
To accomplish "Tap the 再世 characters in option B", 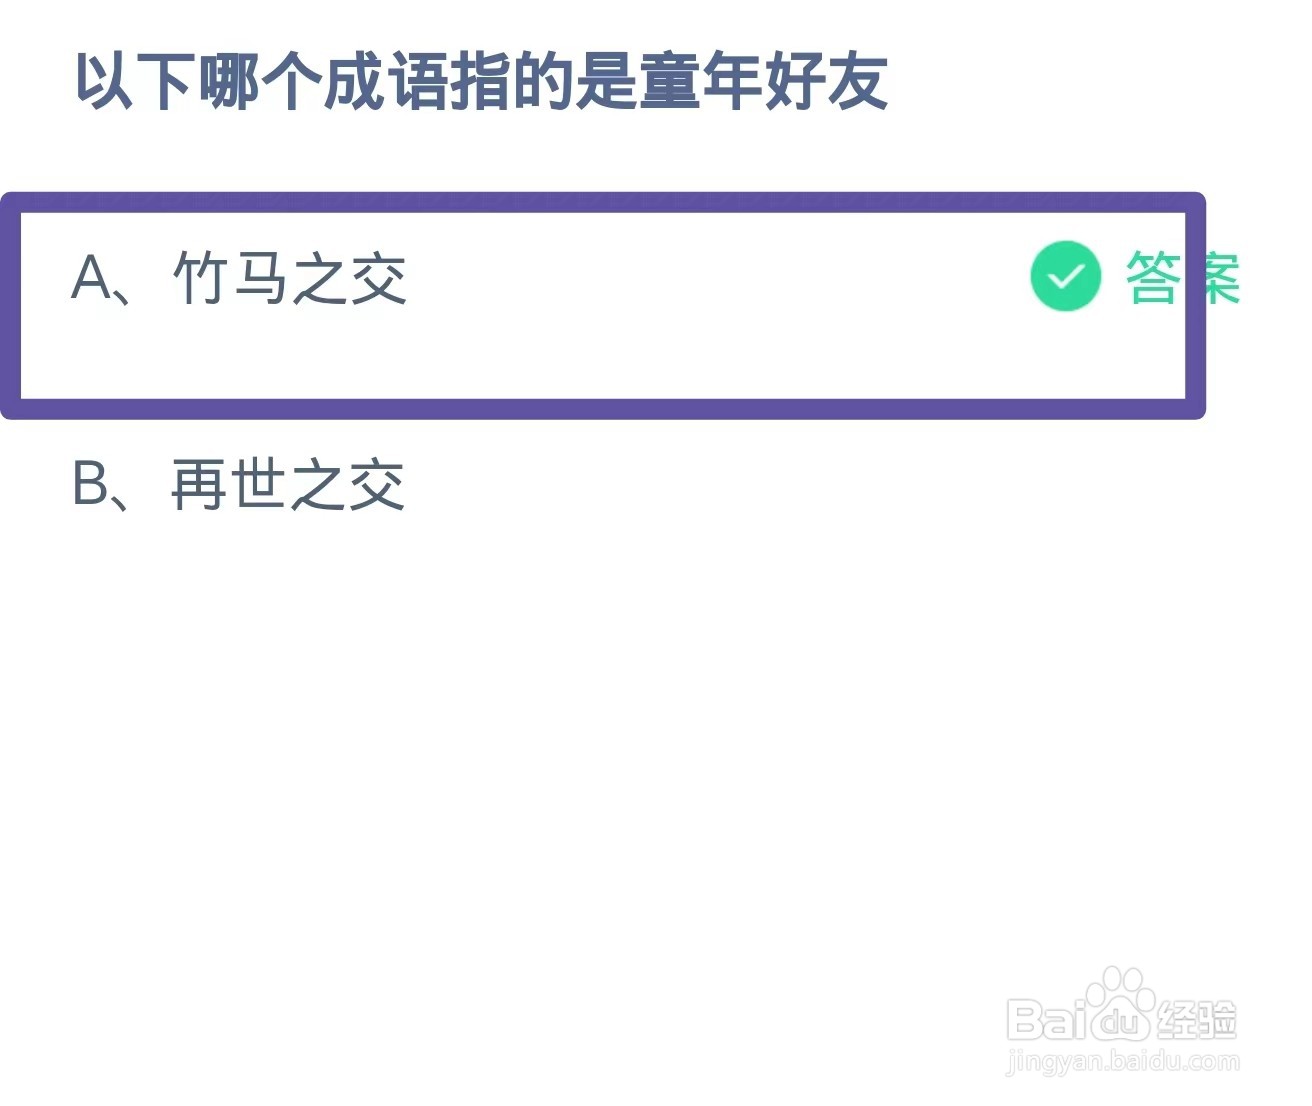I will pos(229,485).
